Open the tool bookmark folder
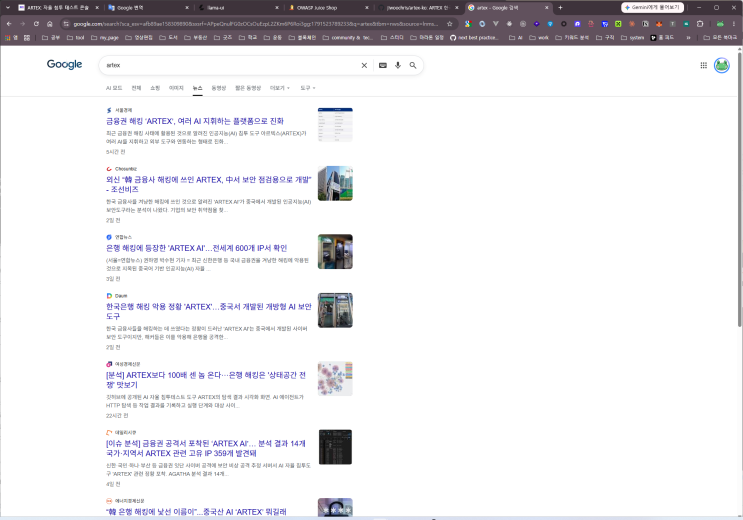Screen dimensions: 743x520 (75, 37)
